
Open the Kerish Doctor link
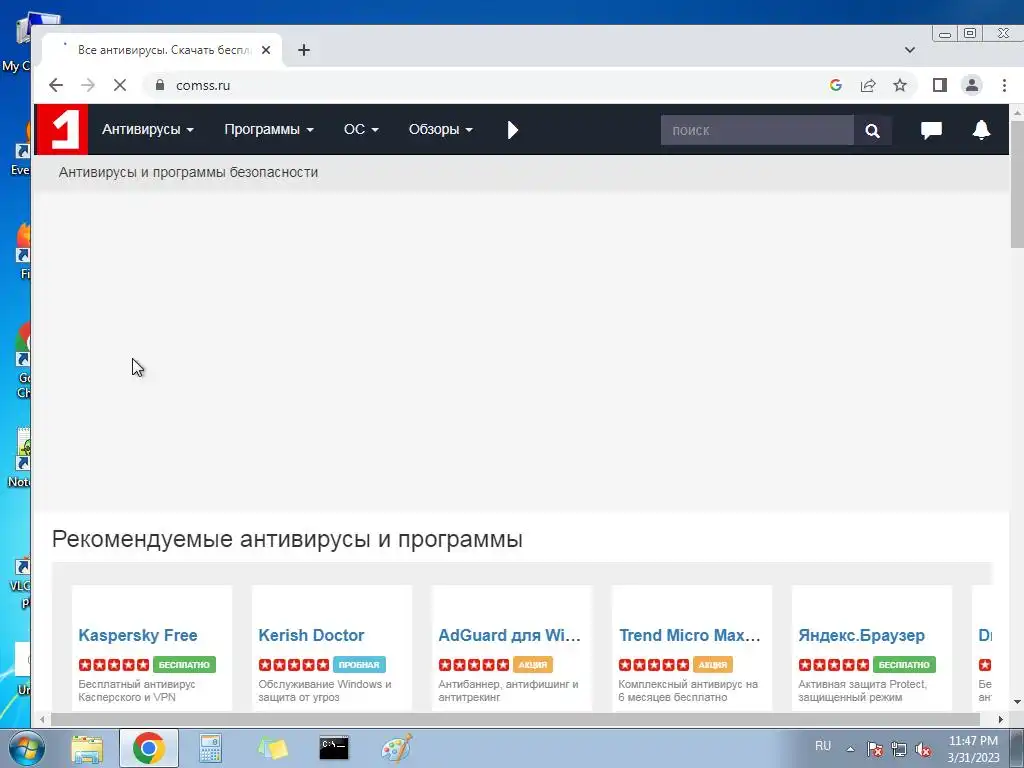311,635
